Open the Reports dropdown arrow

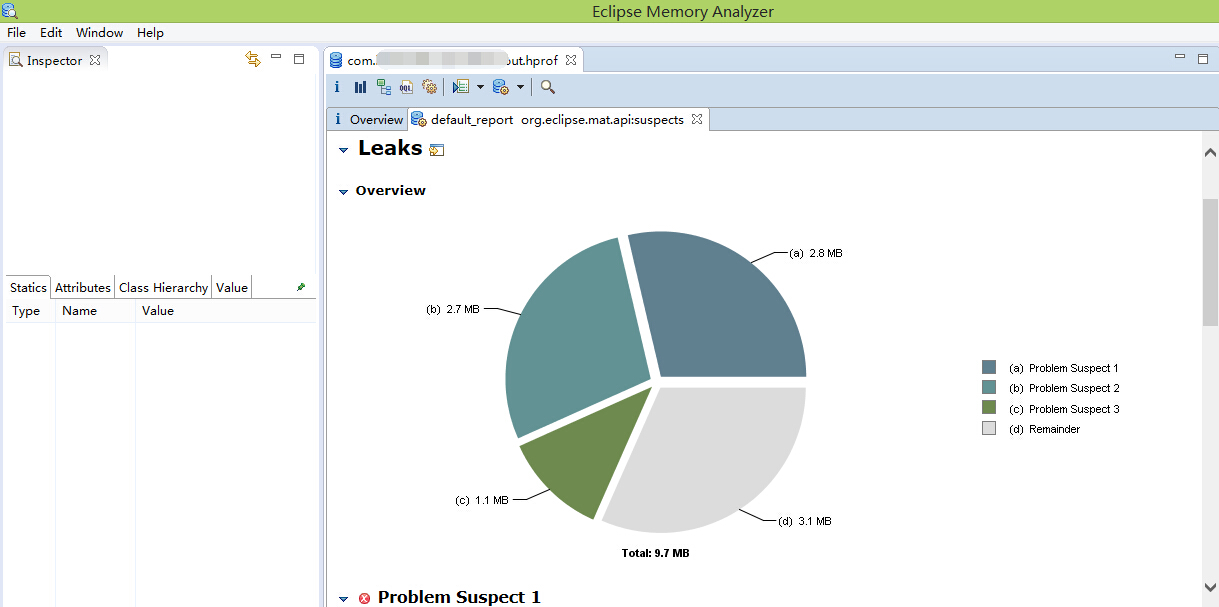point(480,87)
